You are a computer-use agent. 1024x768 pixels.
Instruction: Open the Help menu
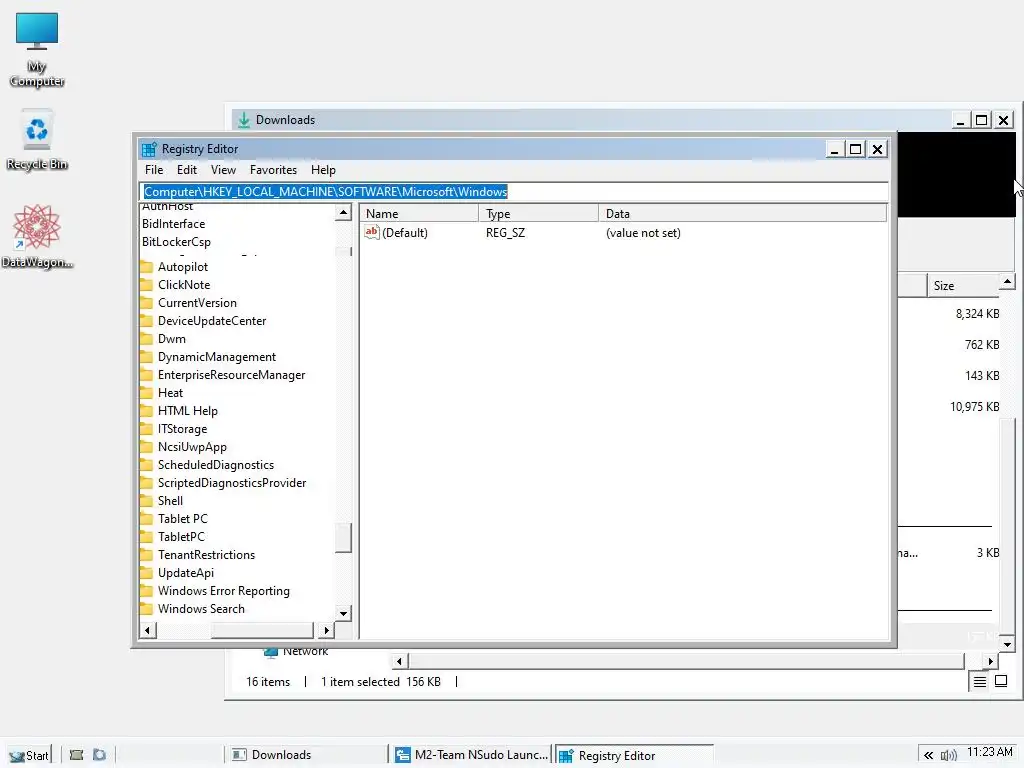pos(323,170)
